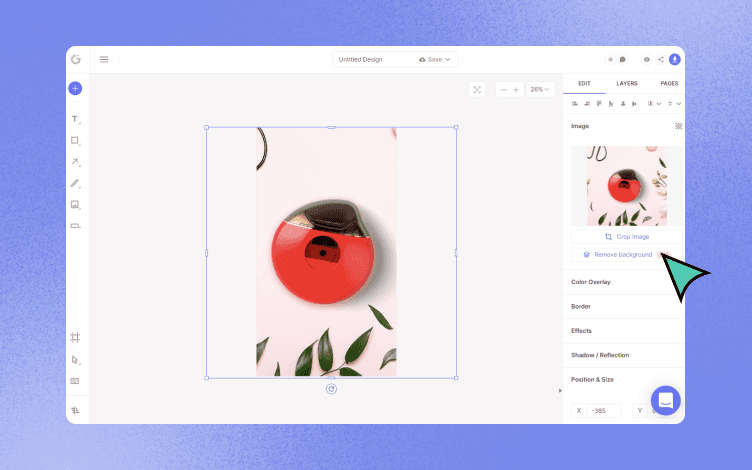Click the center horizontally align icon
Viewport: 752px width, 470px height.
(634, 104)
